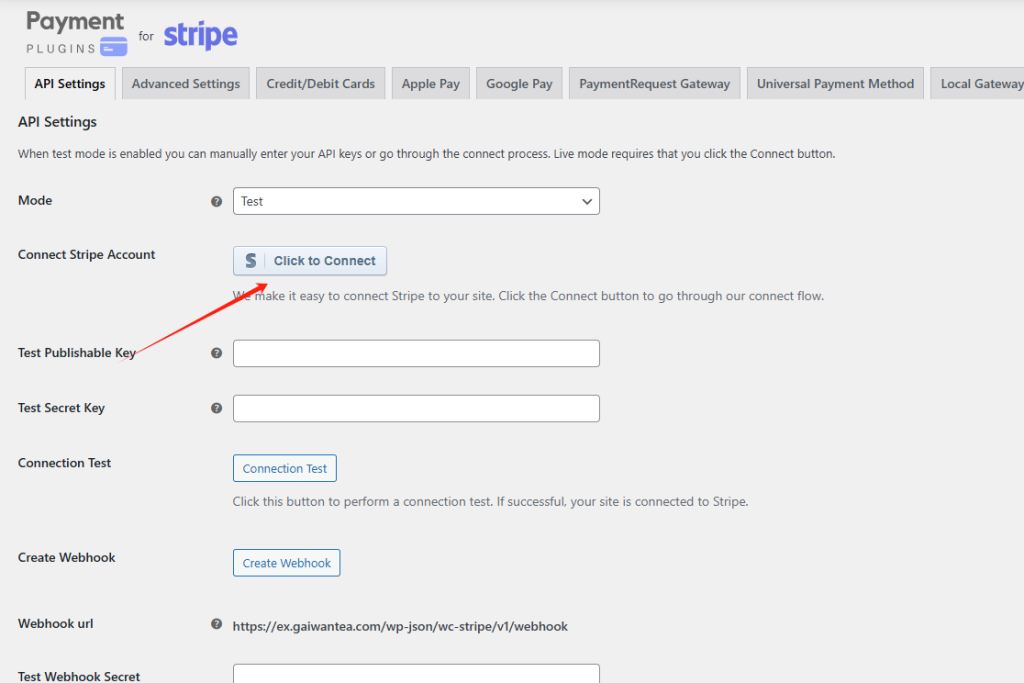Click into the Test Secret Key field
This screenshot has height=683, width=1024.
(416, 408)
